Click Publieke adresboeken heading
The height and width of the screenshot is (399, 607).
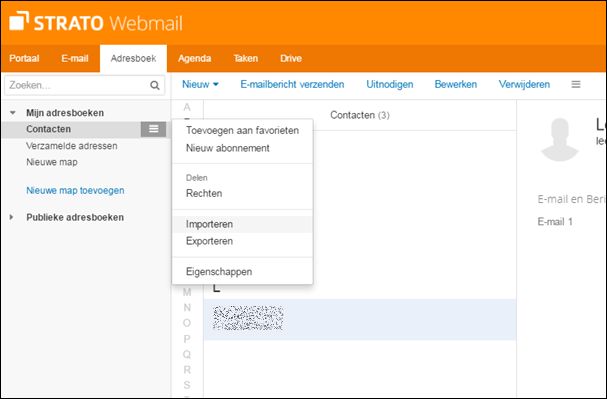point(75,217)
